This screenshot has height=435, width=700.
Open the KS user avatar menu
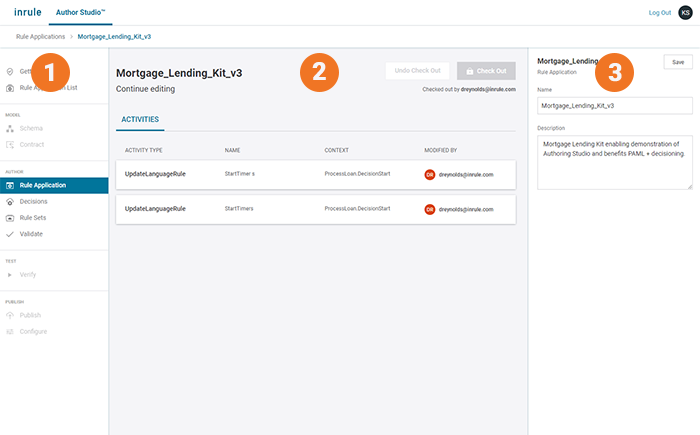685,12
